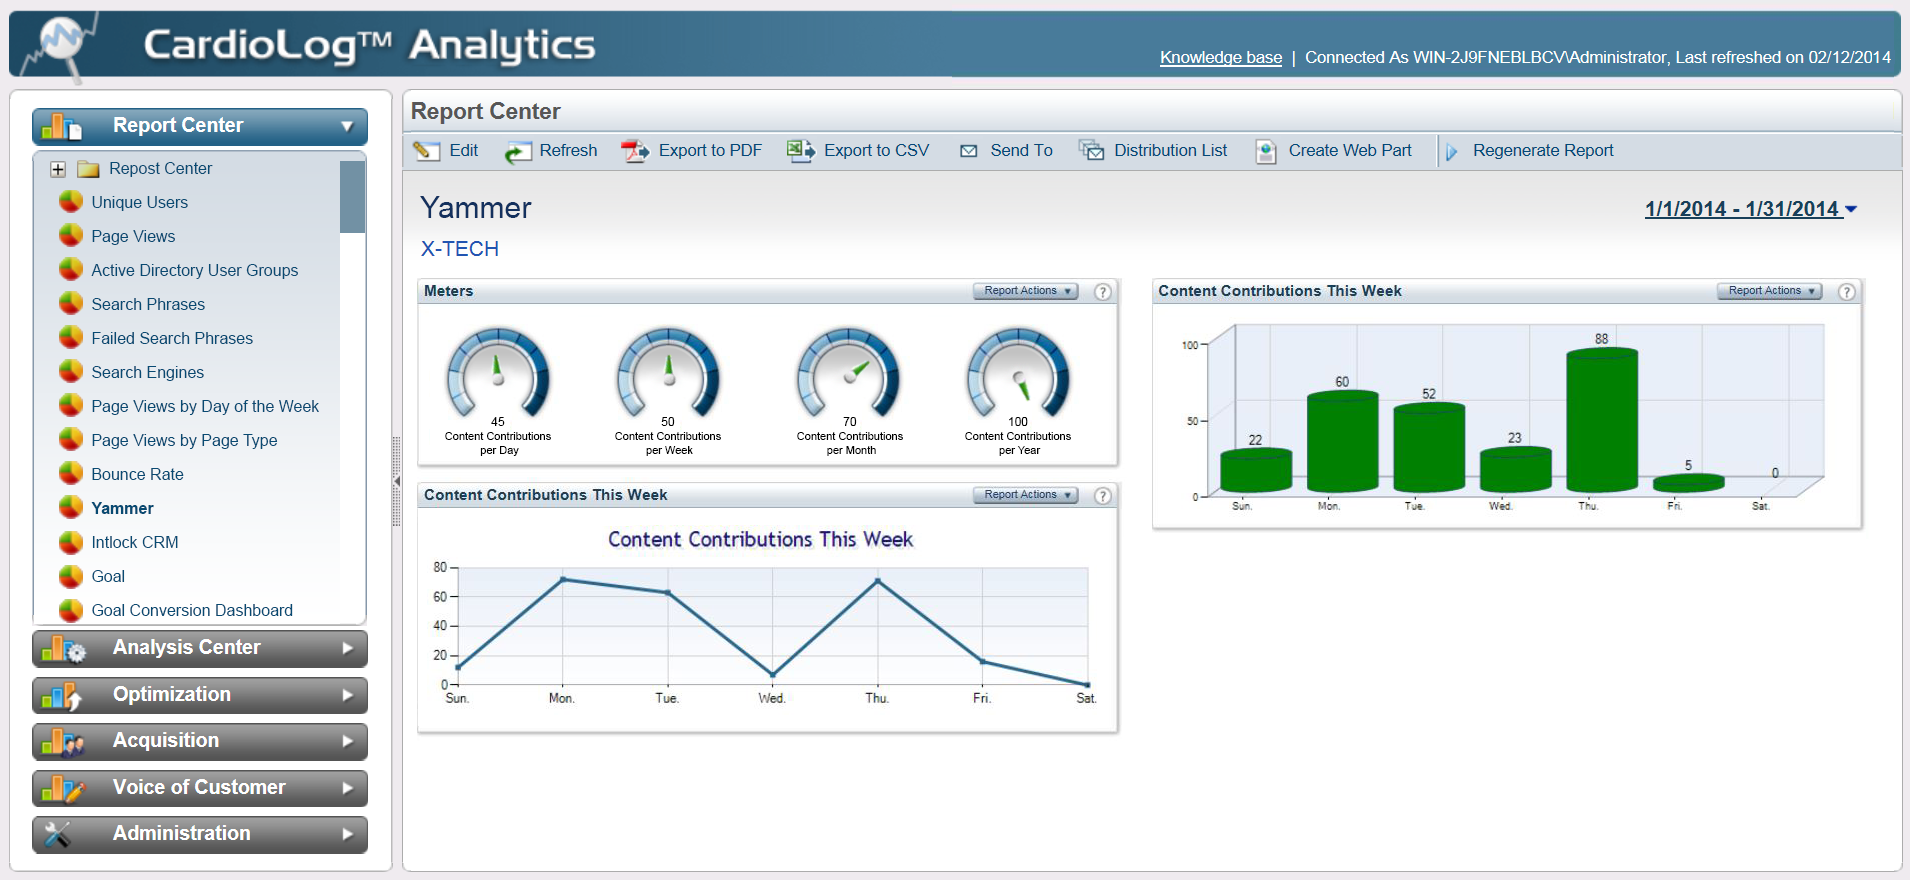
Task: Click the Goal pie icon
Action: pos(71,576)
